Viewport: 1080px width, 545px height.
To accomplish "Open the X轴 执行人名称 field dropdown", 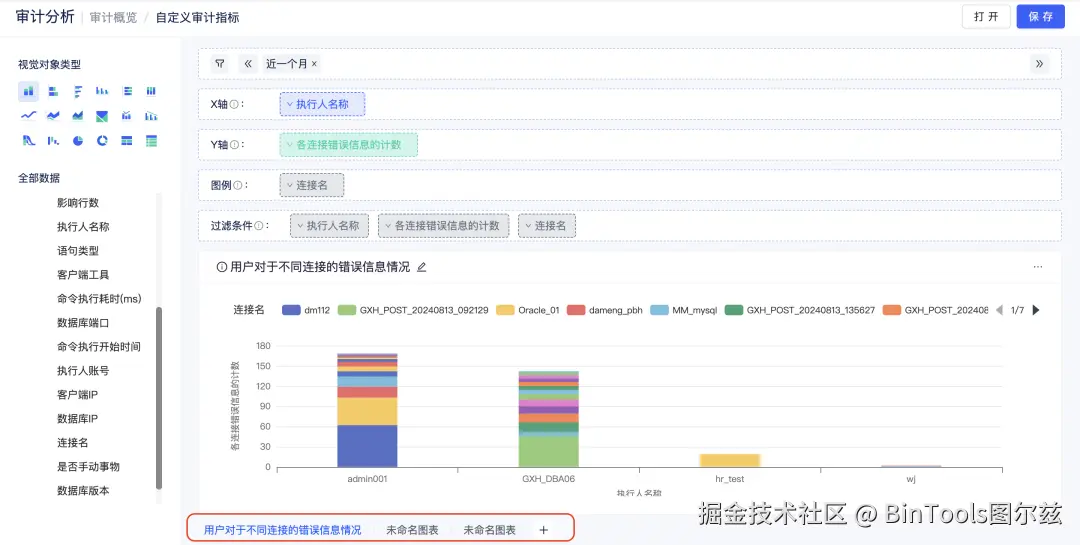I will [x=322, y=104].
